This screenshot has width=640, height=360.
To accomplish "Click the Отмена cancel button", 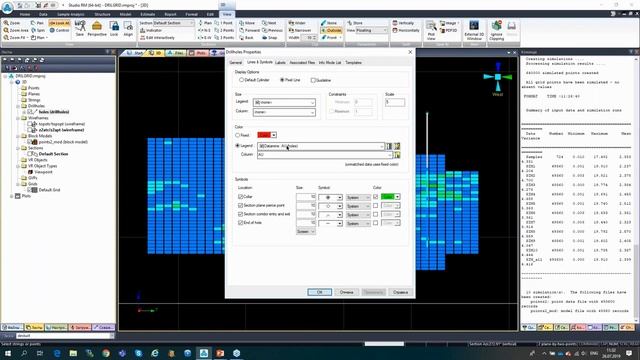I will click(x=347, y=292).
